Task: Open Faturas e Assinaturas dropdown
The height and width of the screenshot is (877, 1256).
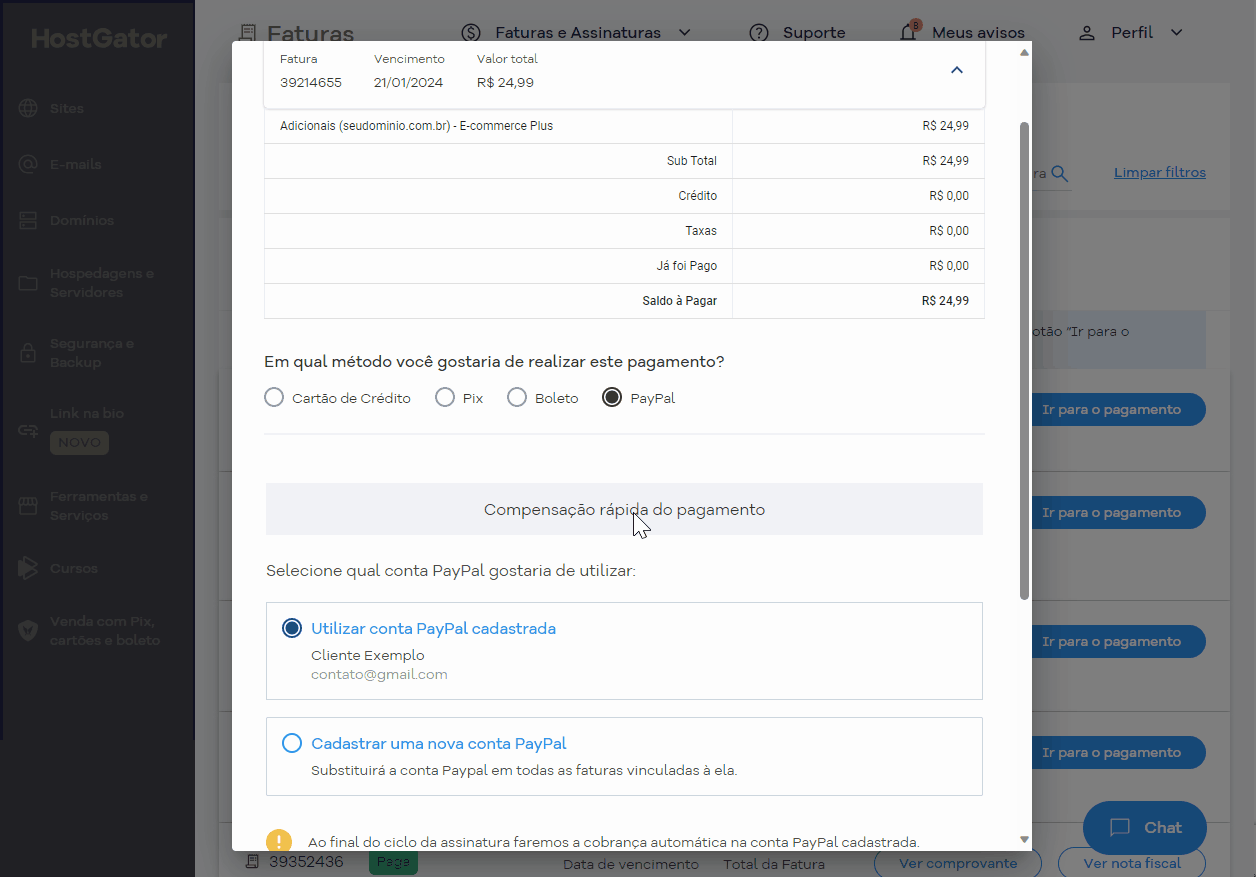Action: pos(576,33)
